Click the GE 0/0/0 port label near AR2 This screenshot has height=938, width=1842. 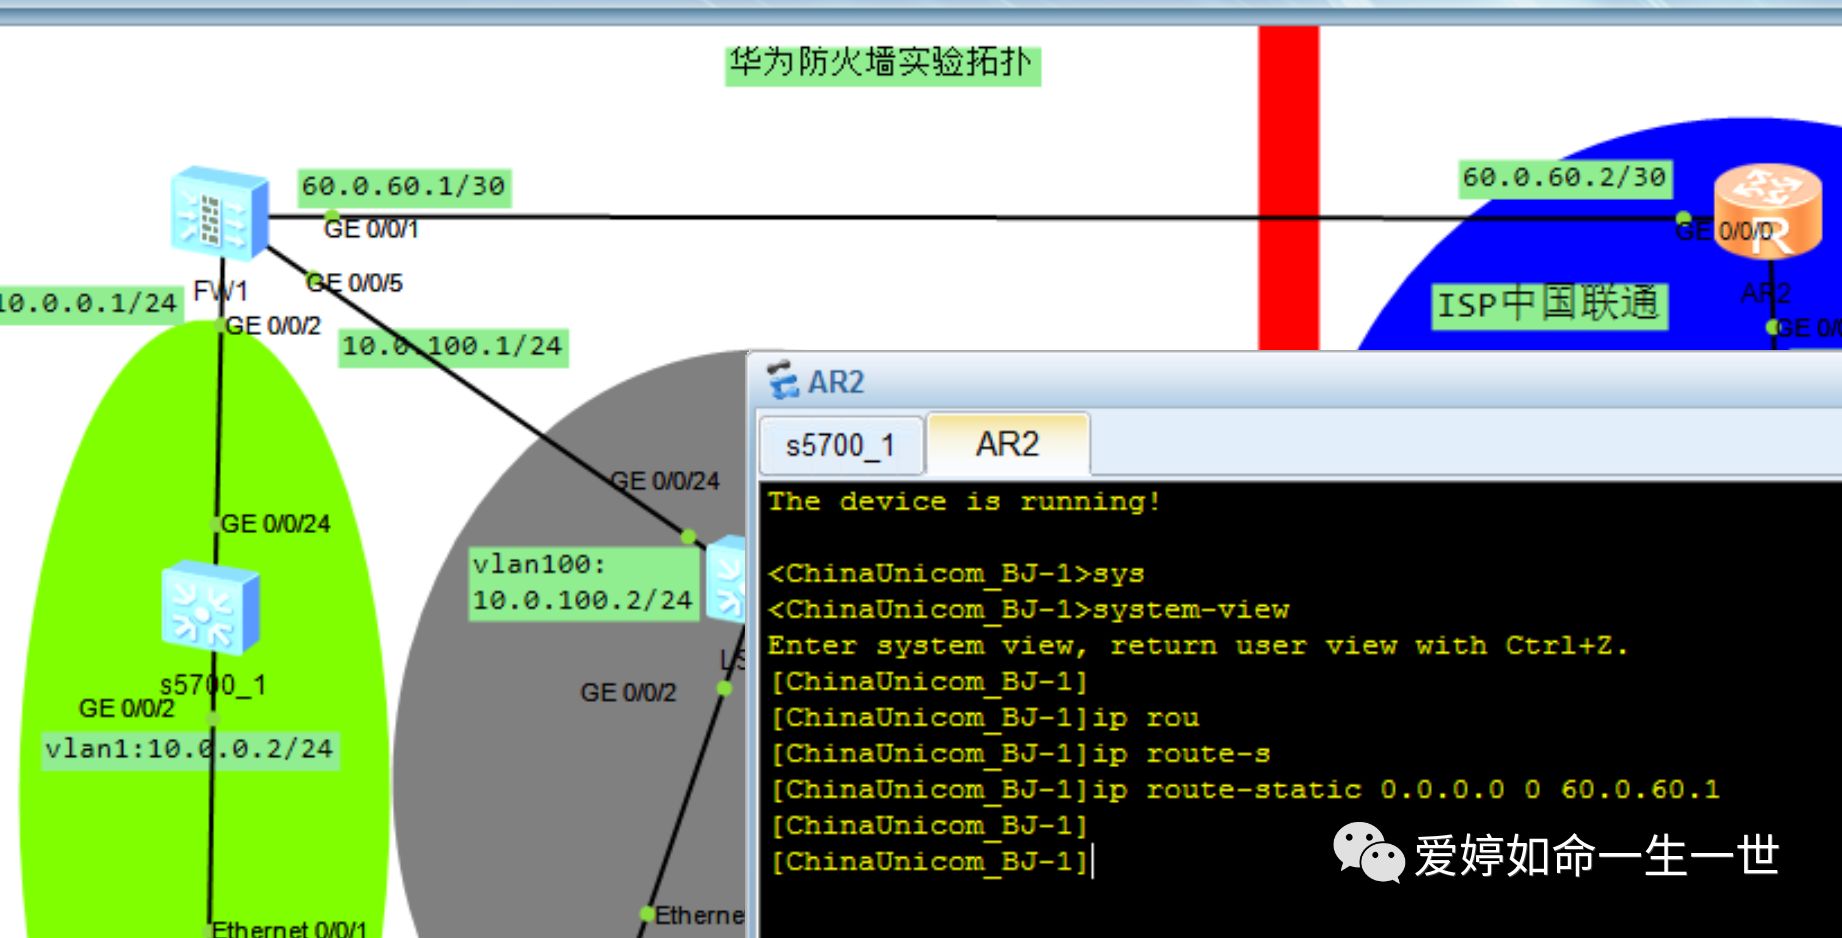click(1724, 231)
